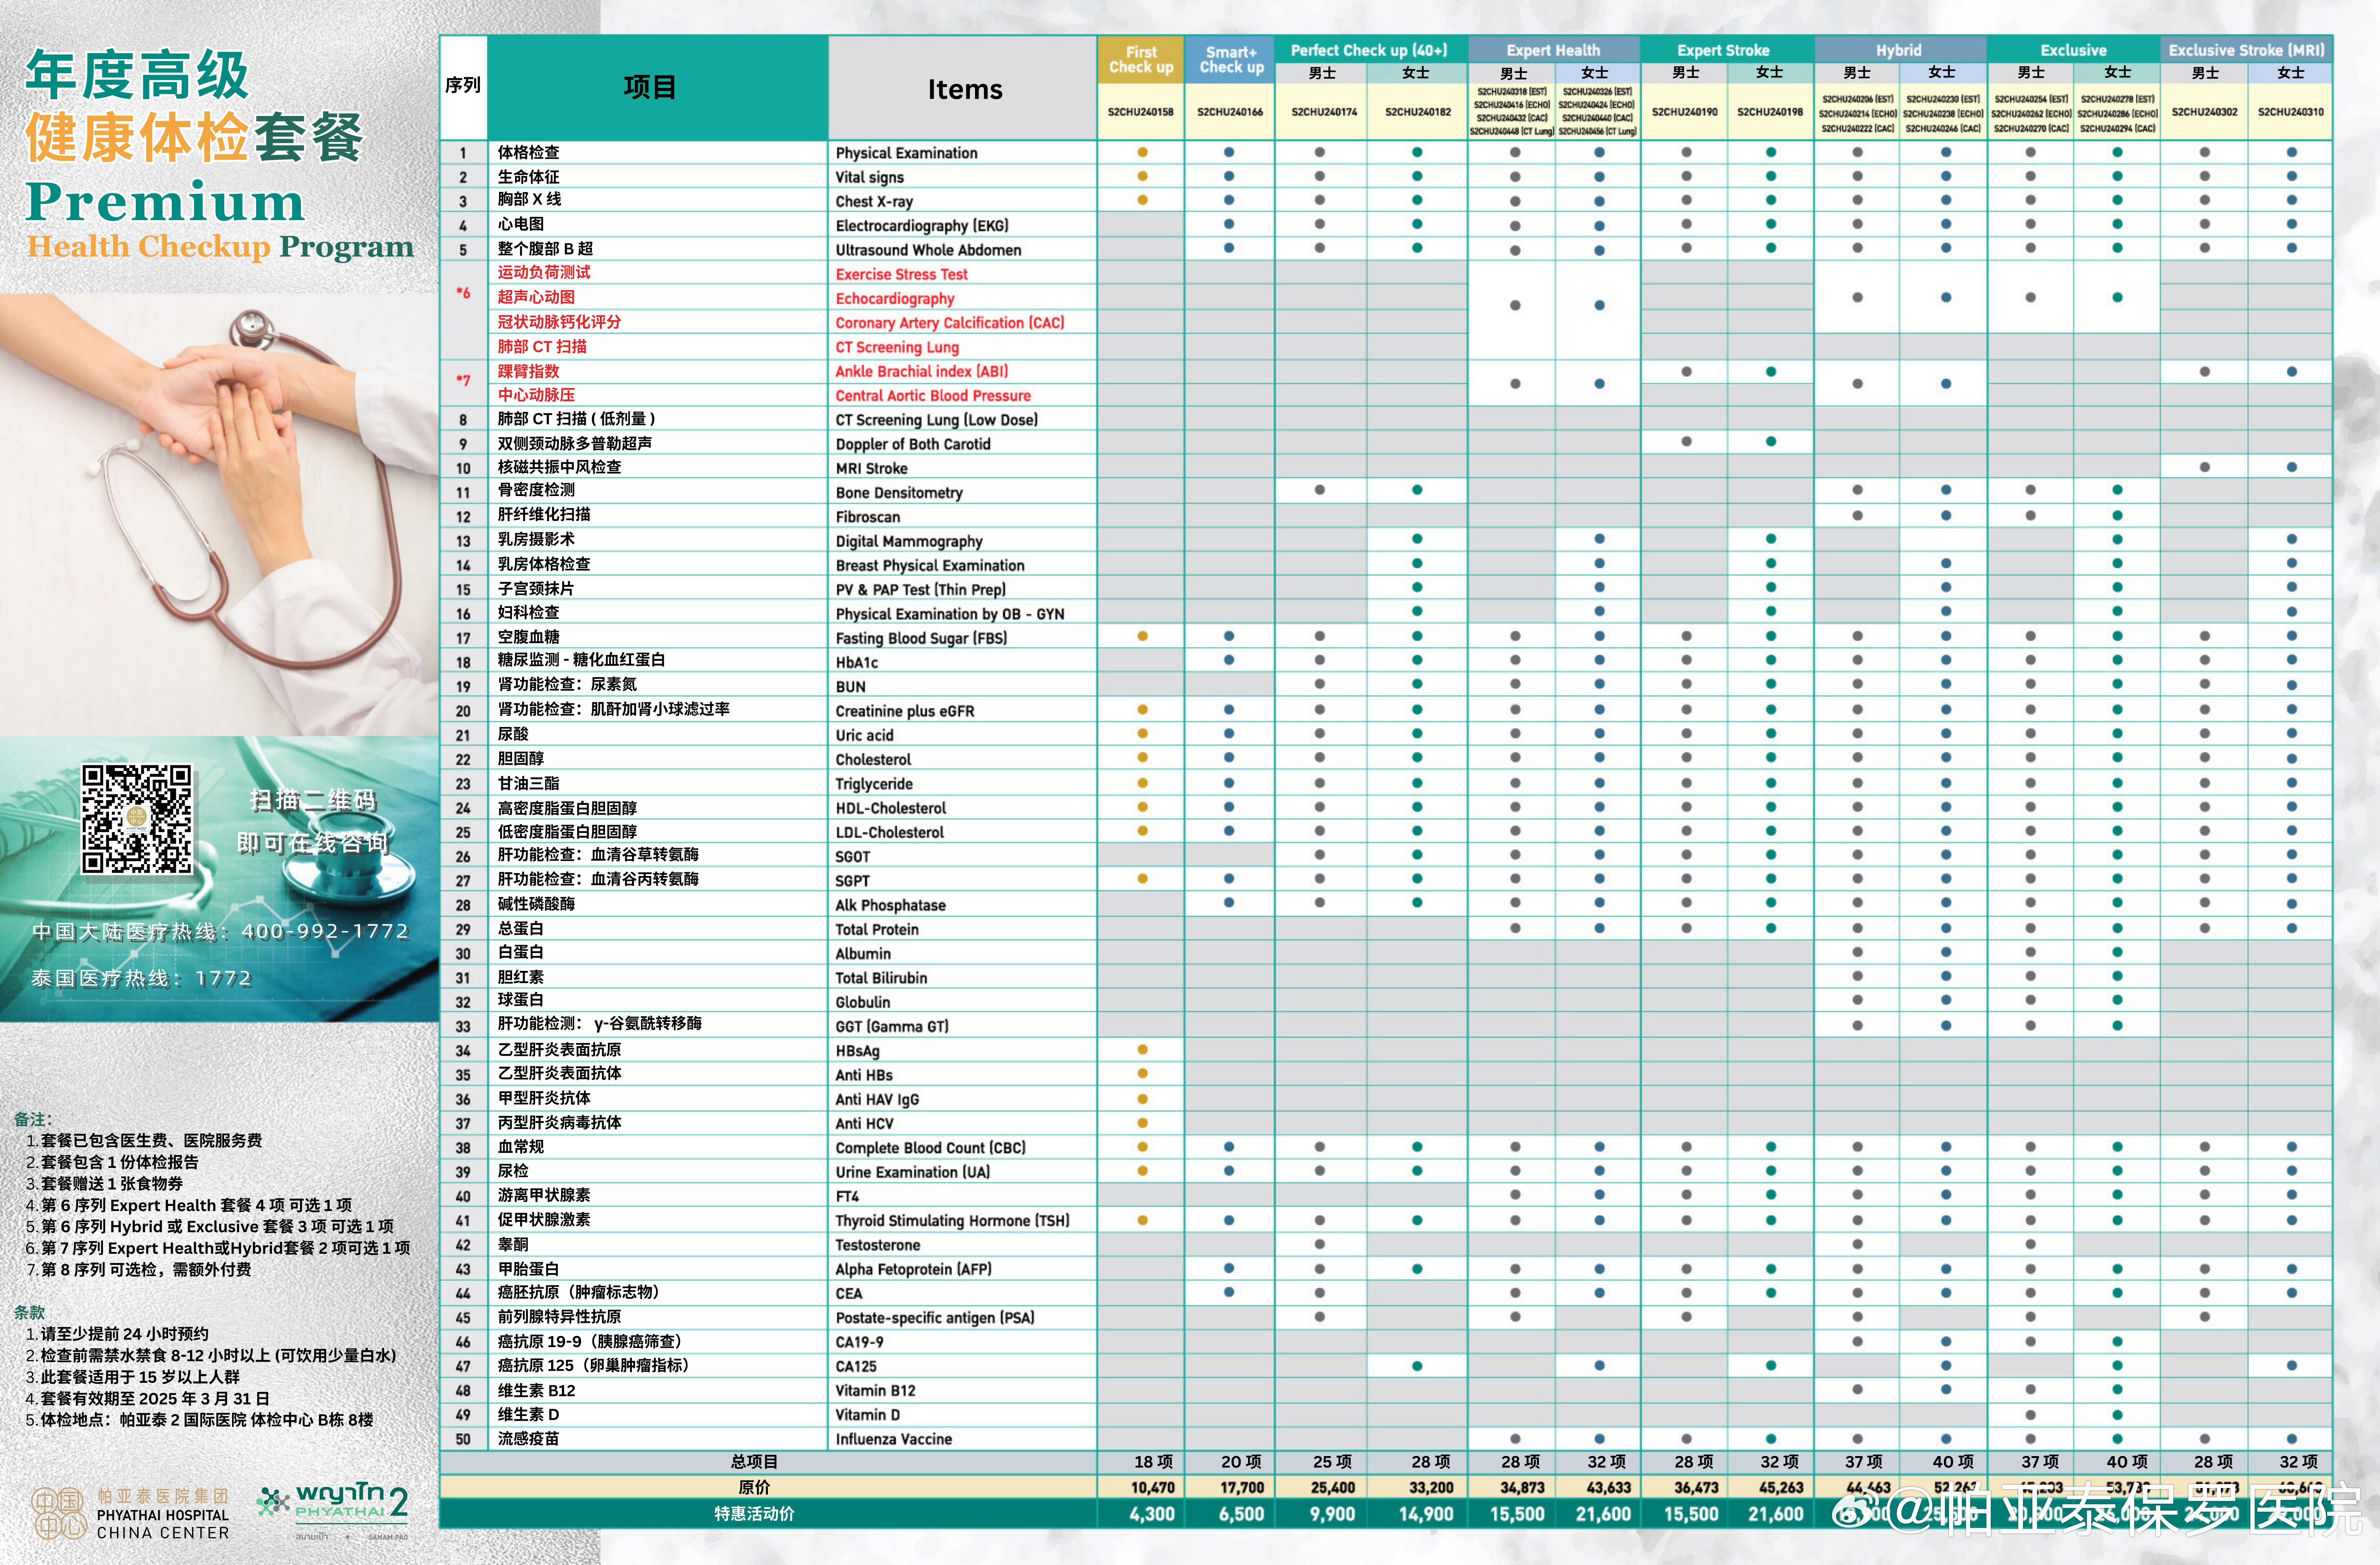Select the 'Expert Health' package header
Viewport: 2380px width, 1565px height.
coord(1553,50)
